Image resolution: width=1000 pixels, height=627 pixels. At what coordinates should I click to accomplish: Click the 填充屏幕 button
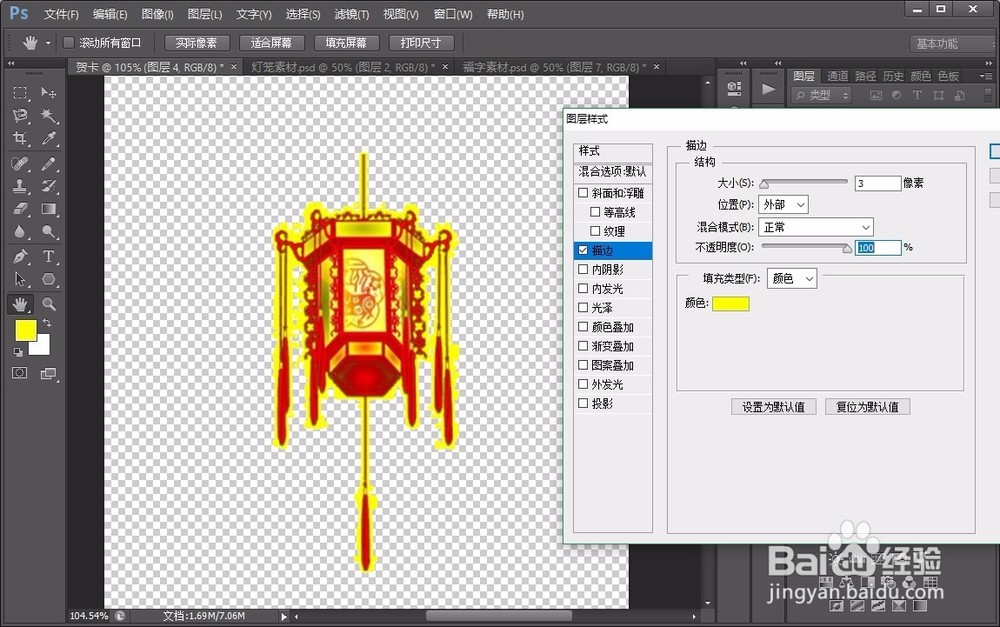click(x=346, y=43)
